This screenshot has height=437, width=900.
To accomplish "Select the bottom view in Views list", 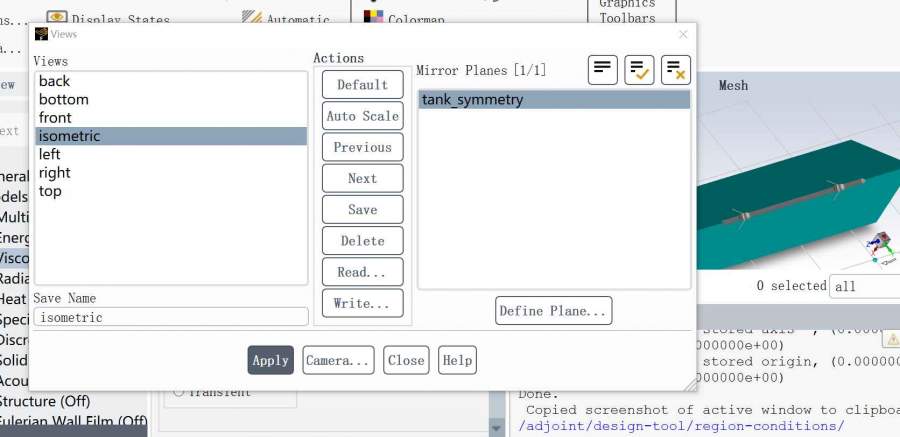I will coord(170,99).
